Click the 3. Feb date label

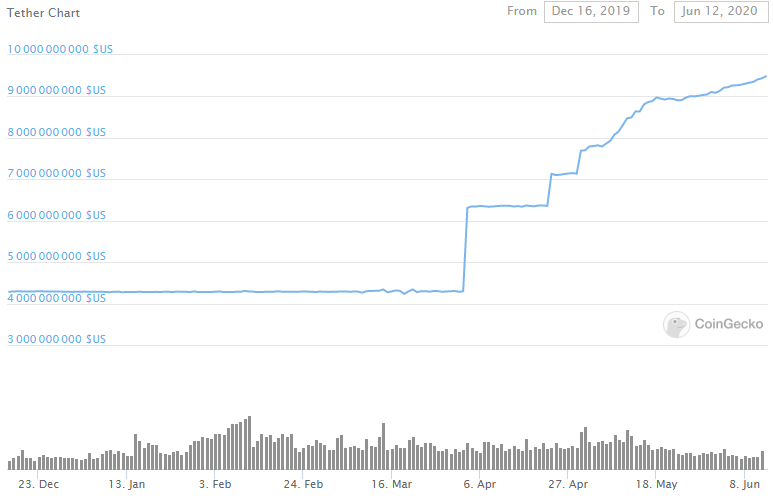pyautogui.click(x=215, y=484)
